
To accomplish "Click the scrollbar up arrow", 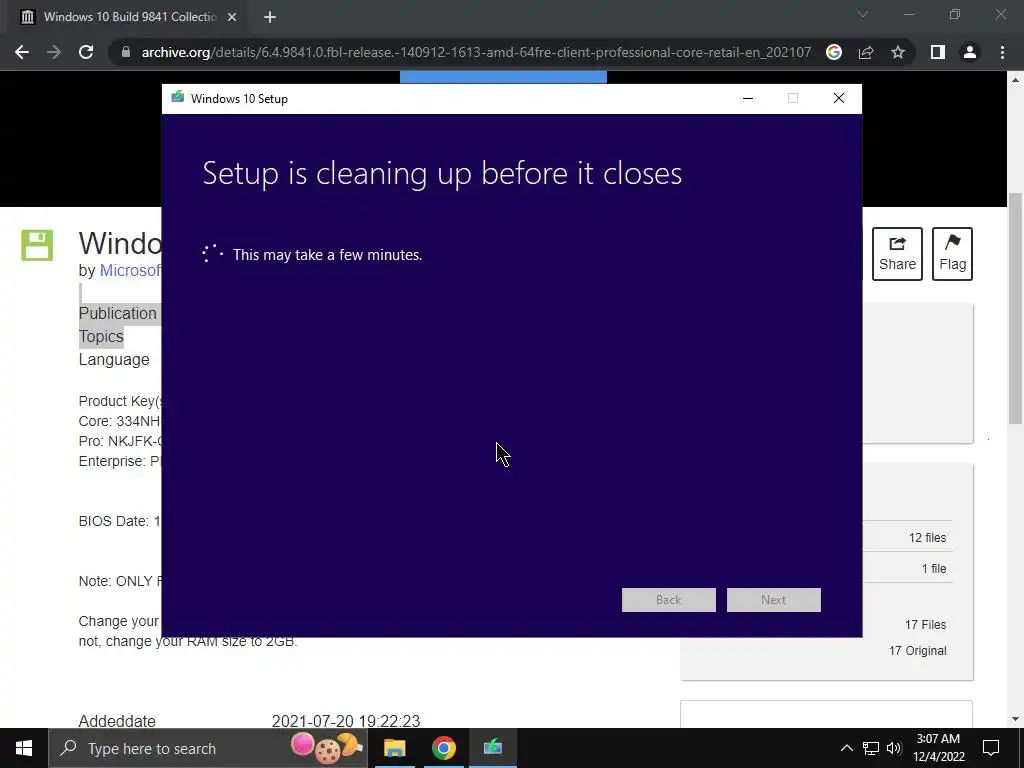I will click(x=1016, y=80).
